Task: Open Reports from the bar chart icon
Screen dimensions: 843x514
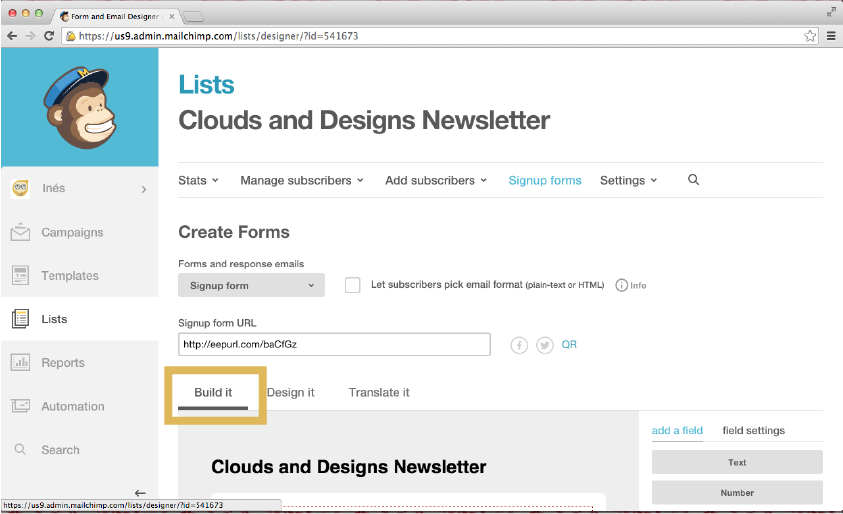Action: pyautogui.click(x=20, y=362)
